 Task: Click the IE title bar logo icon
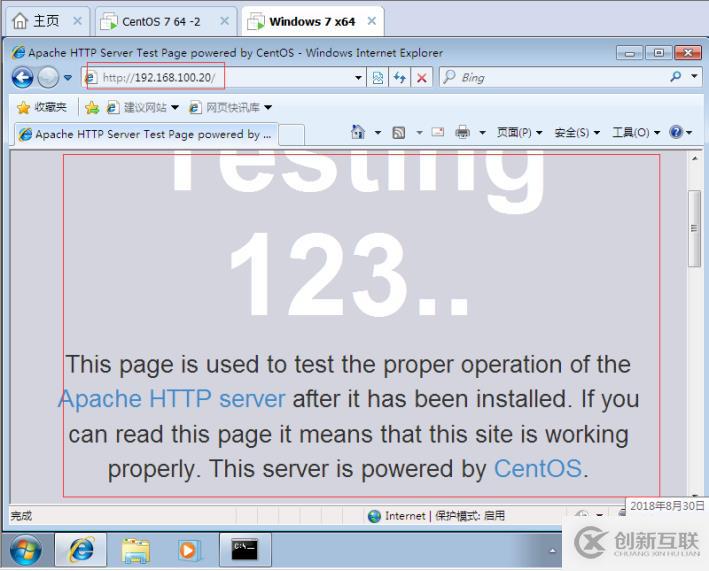click(19, 52)
